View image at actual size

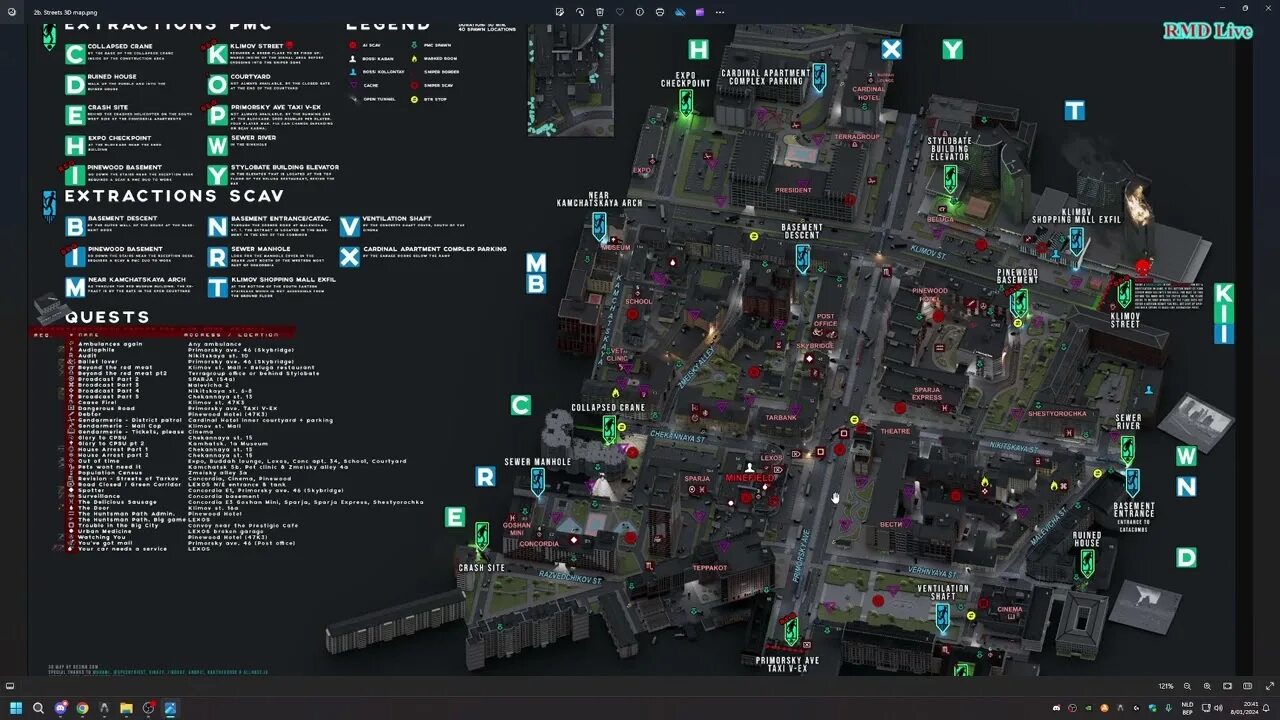click(1247, 686)
